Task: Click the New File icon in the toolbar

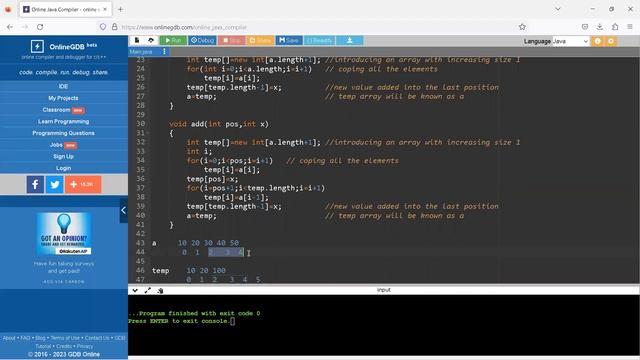Action: coord(137,40)
